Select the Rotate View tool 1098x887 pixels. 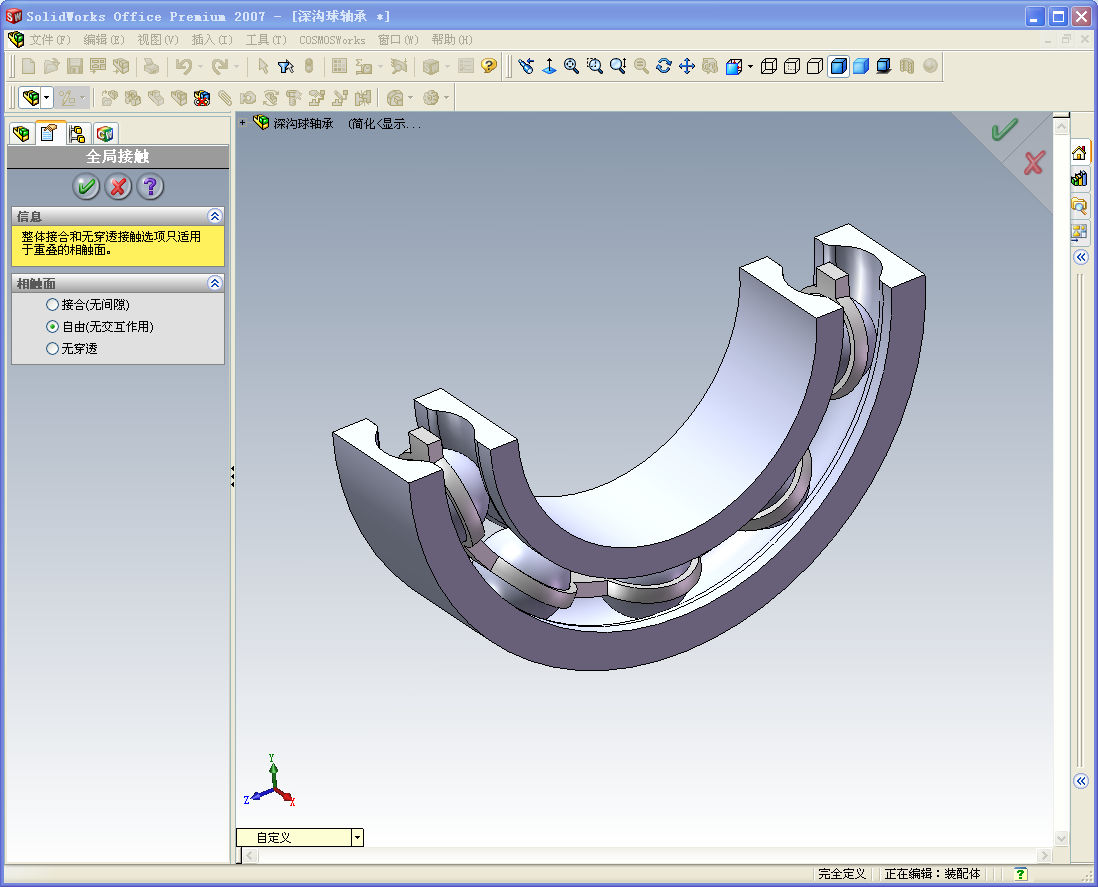[x=664, y=66]
